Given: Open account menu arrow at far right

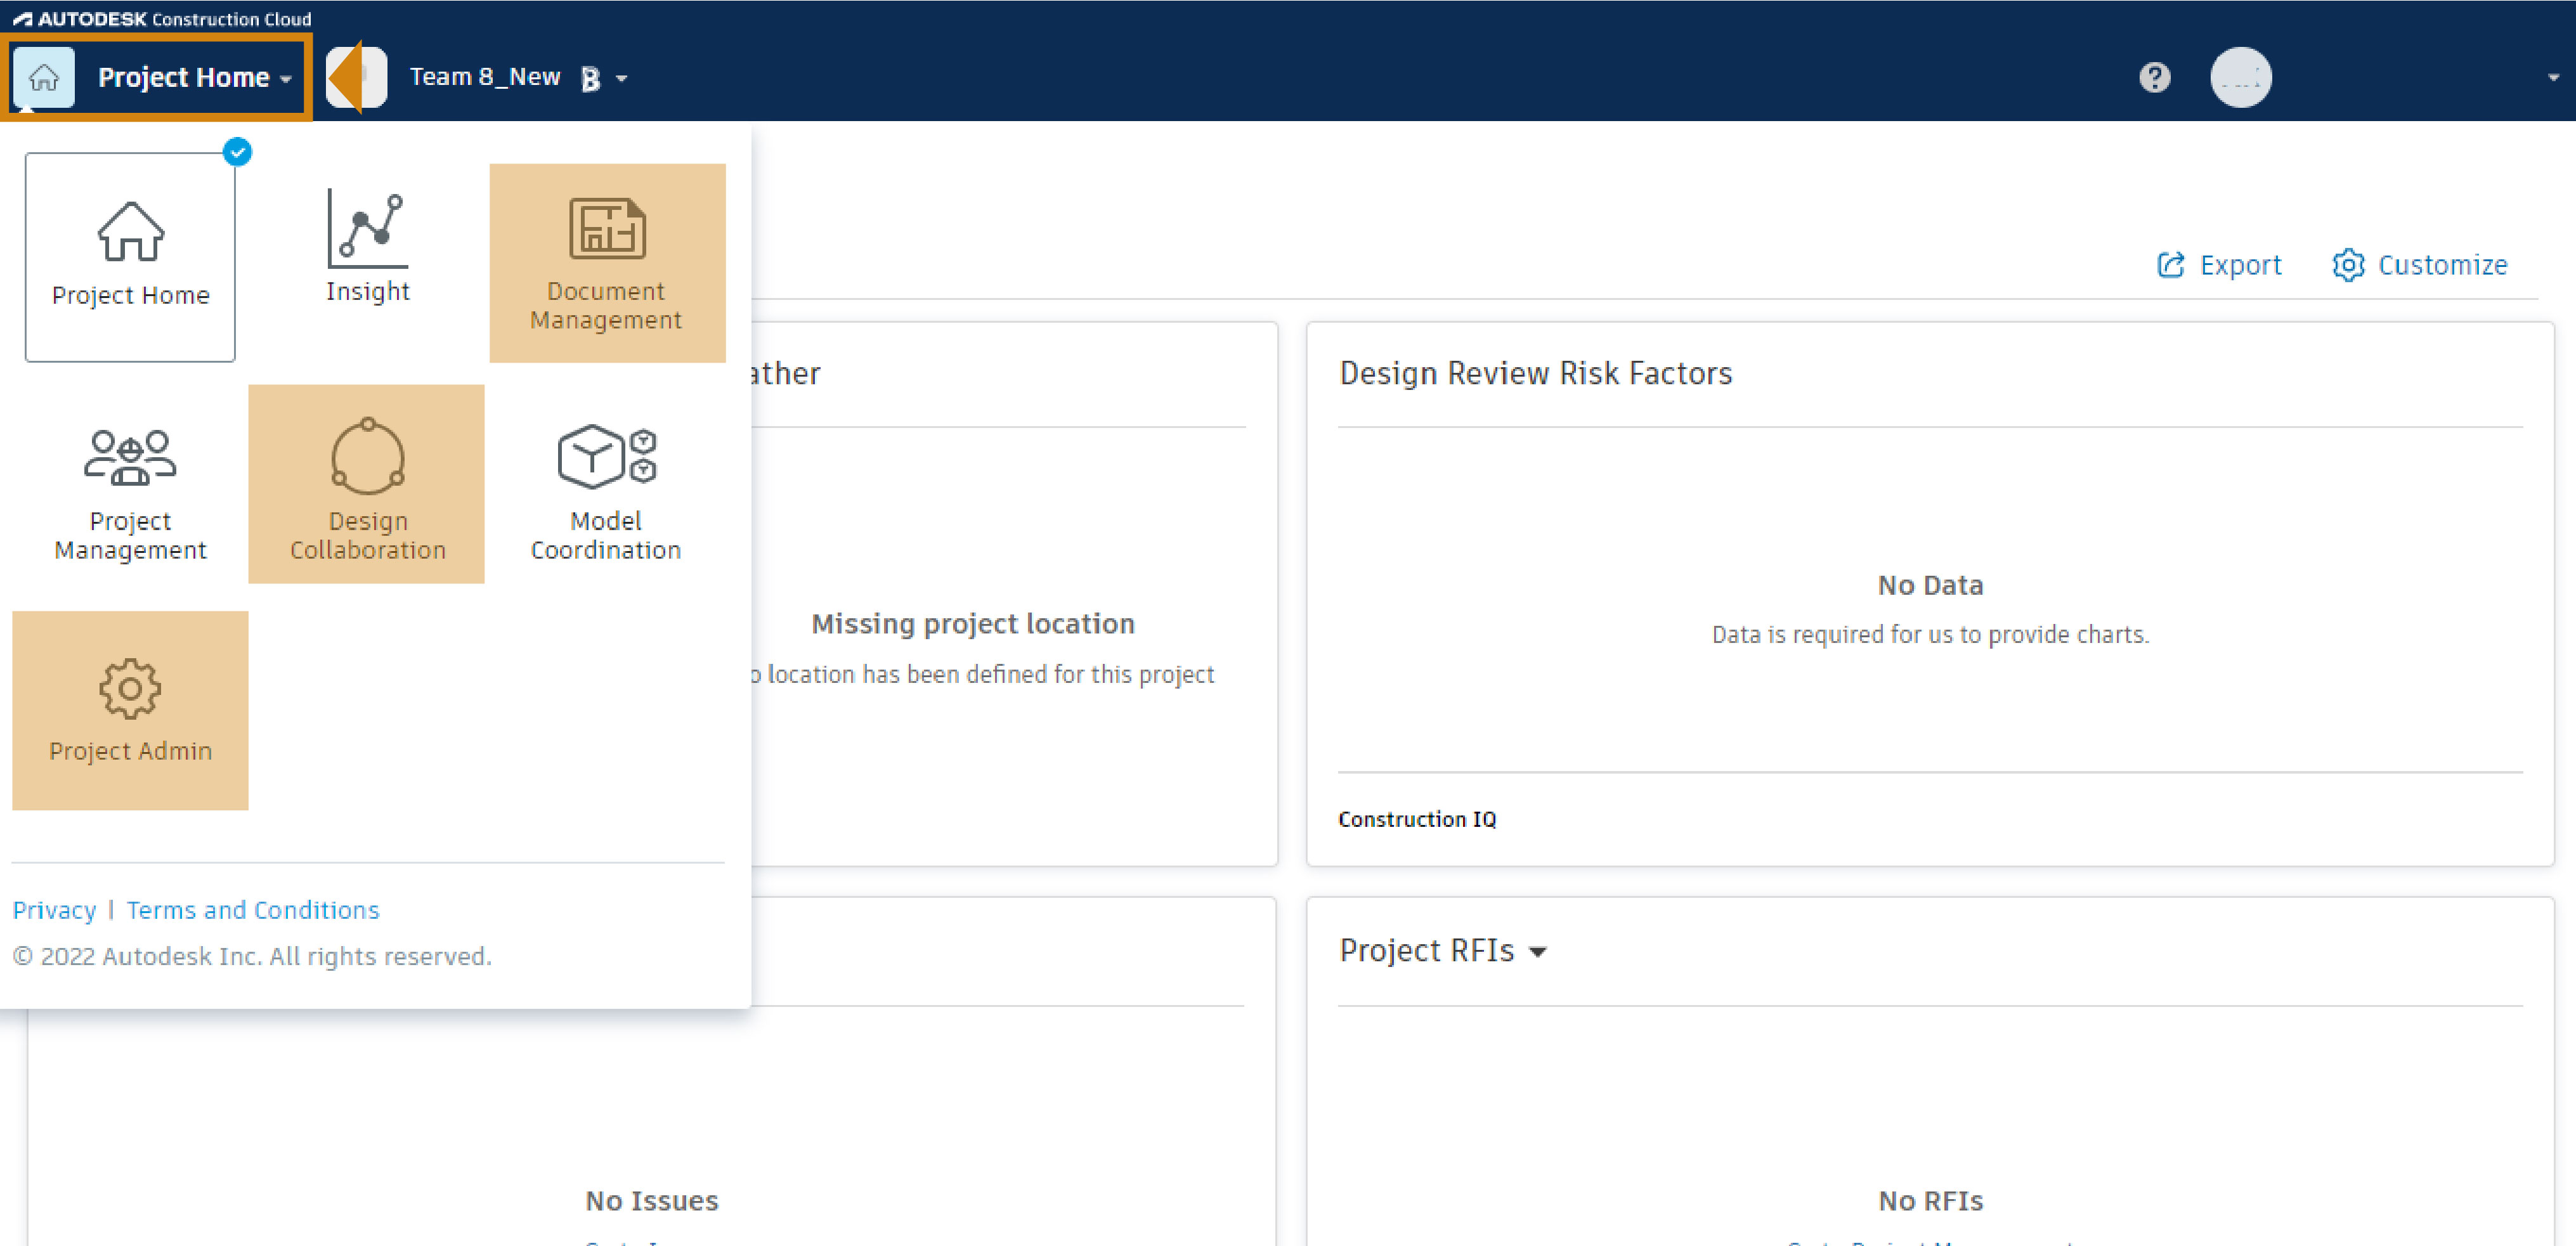Looking at the screenshot, I should (x=2552, y=77).
